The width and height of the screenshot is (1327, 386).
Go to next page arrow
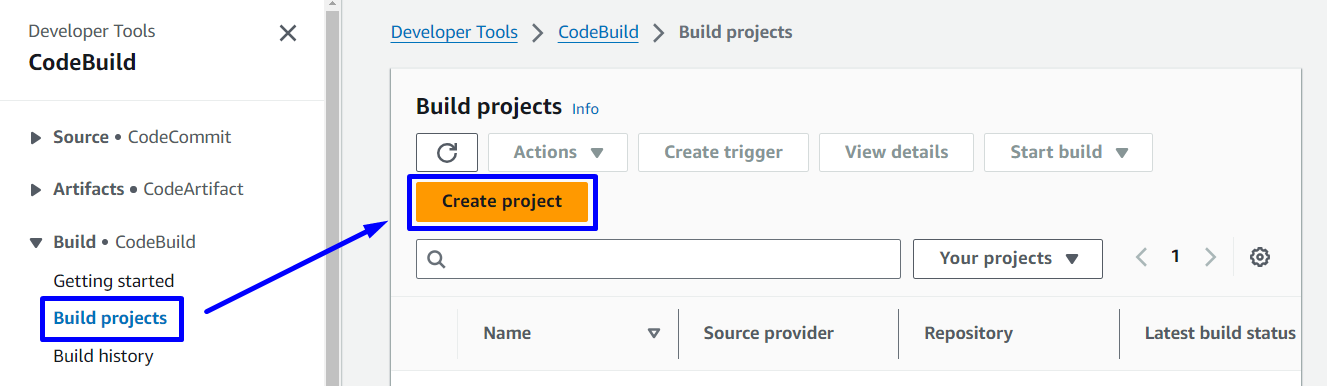1210,258
